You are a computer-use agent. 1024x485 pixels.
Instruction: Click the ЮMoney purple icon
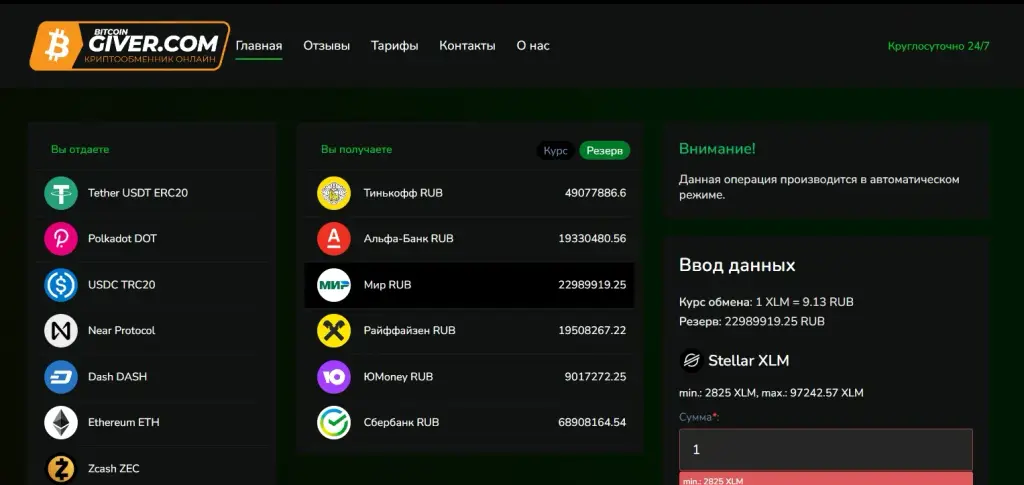[334, 377]
